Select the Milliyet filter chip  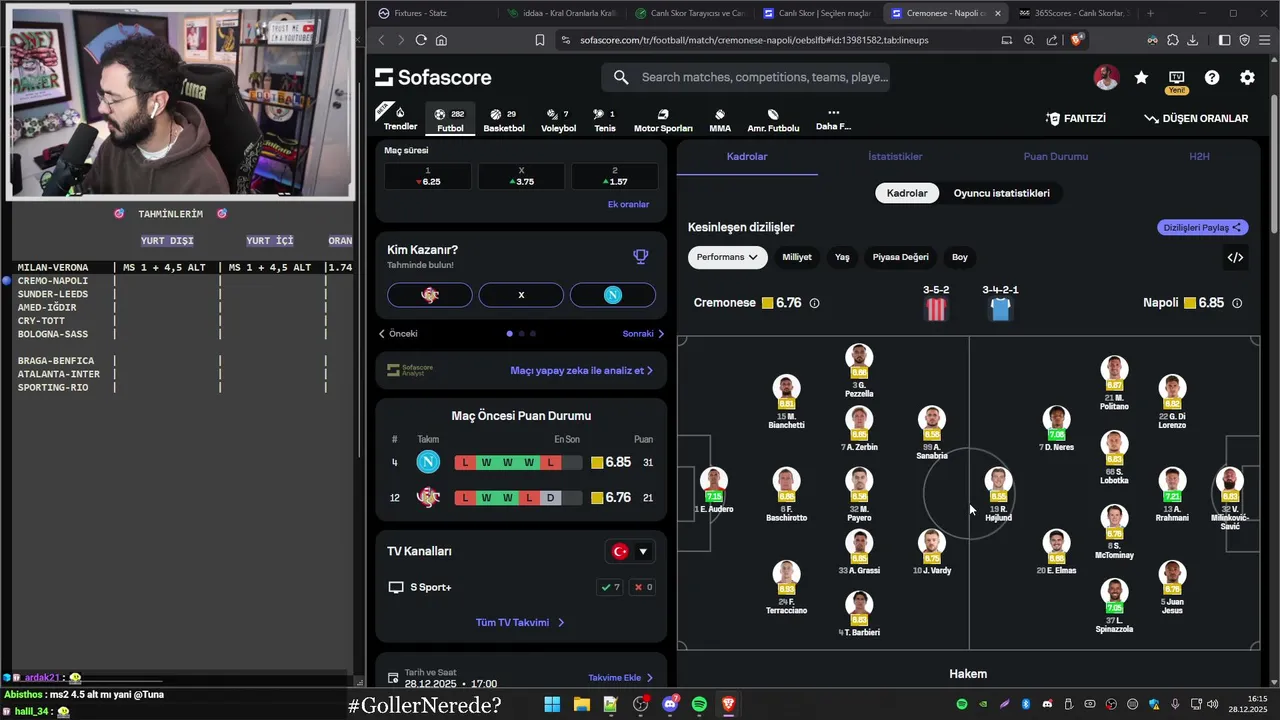click(797, 257)
